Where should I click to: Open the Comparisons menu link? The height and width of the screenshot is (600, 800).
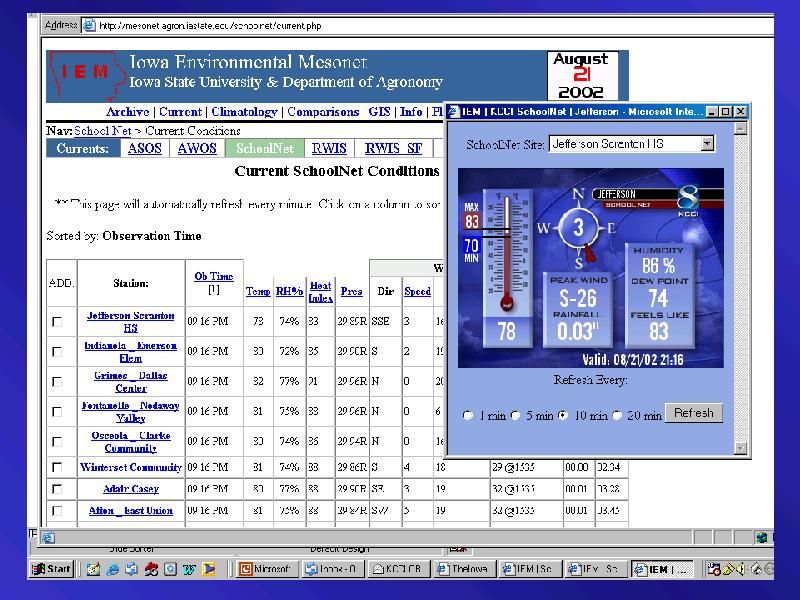coord(323,112)
